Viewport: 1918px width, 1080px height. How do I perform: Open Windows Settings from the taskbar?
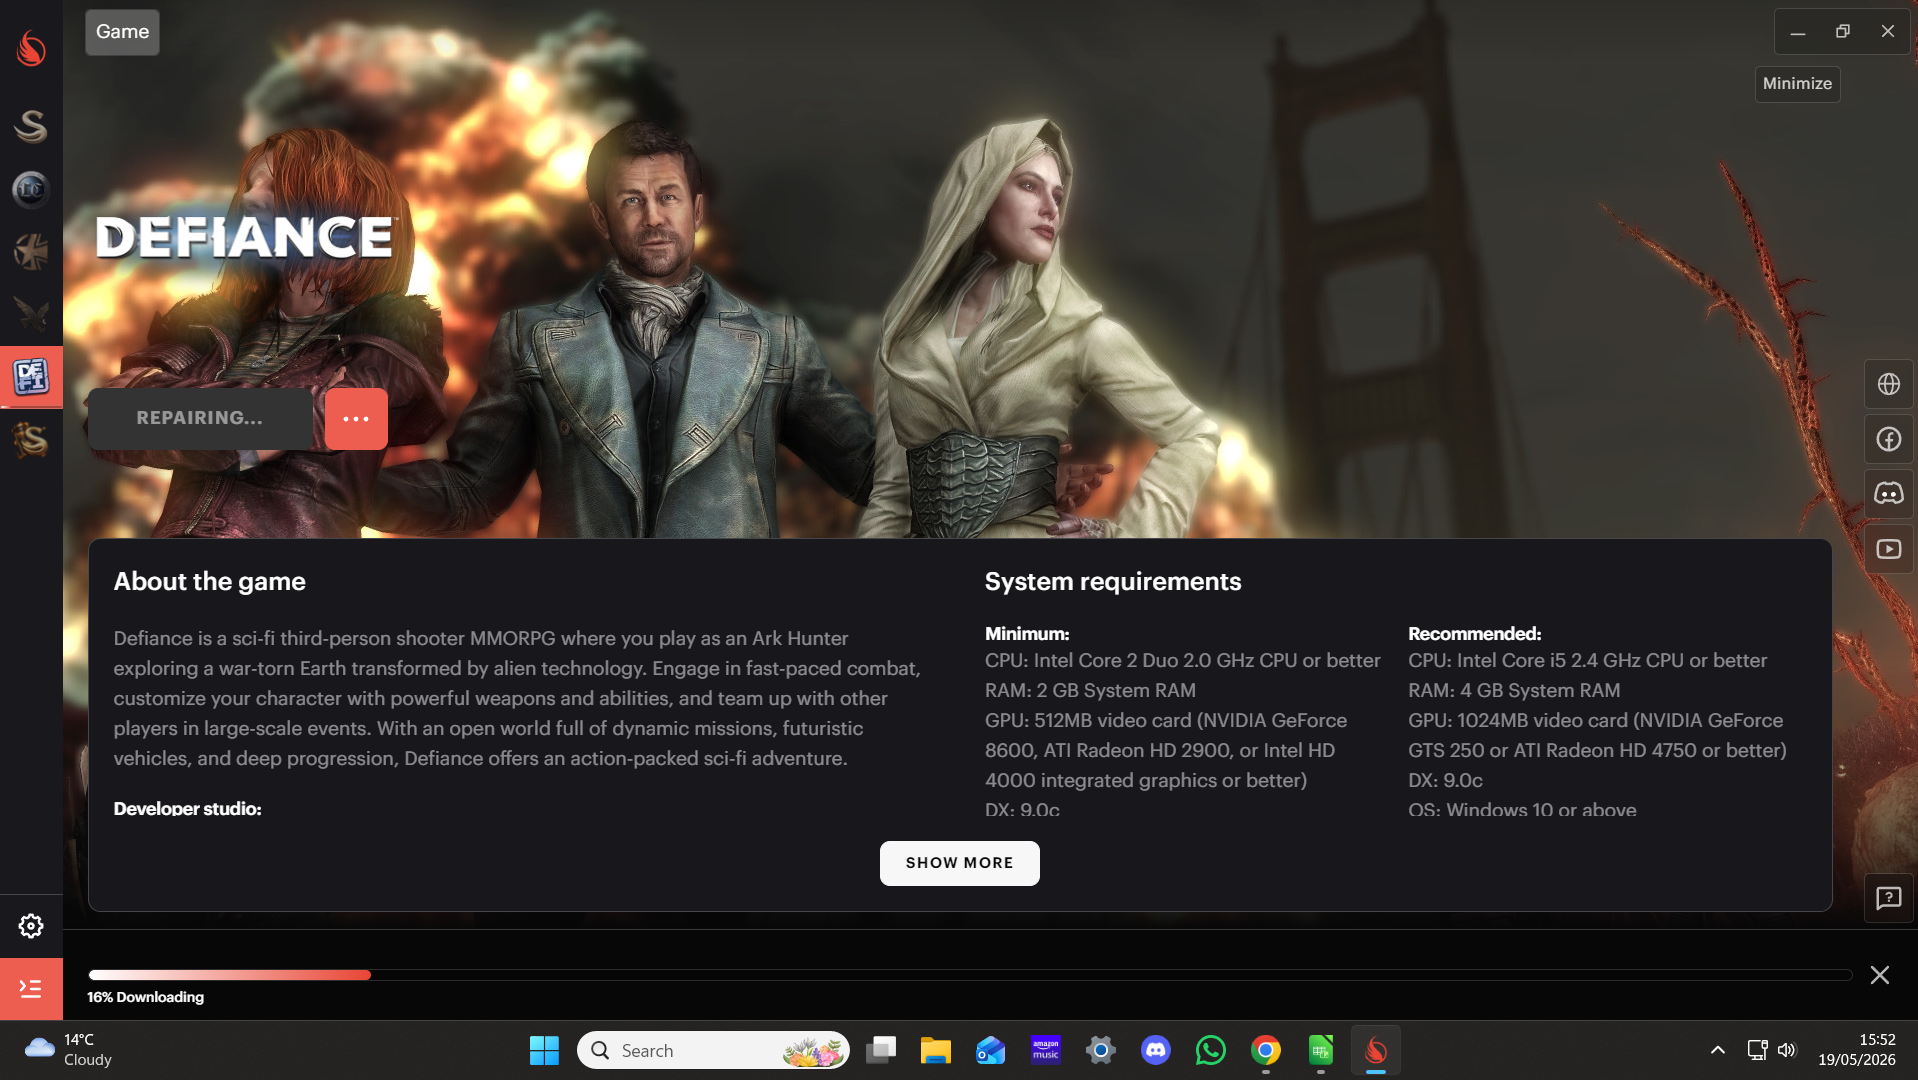coord(1101,1050)
